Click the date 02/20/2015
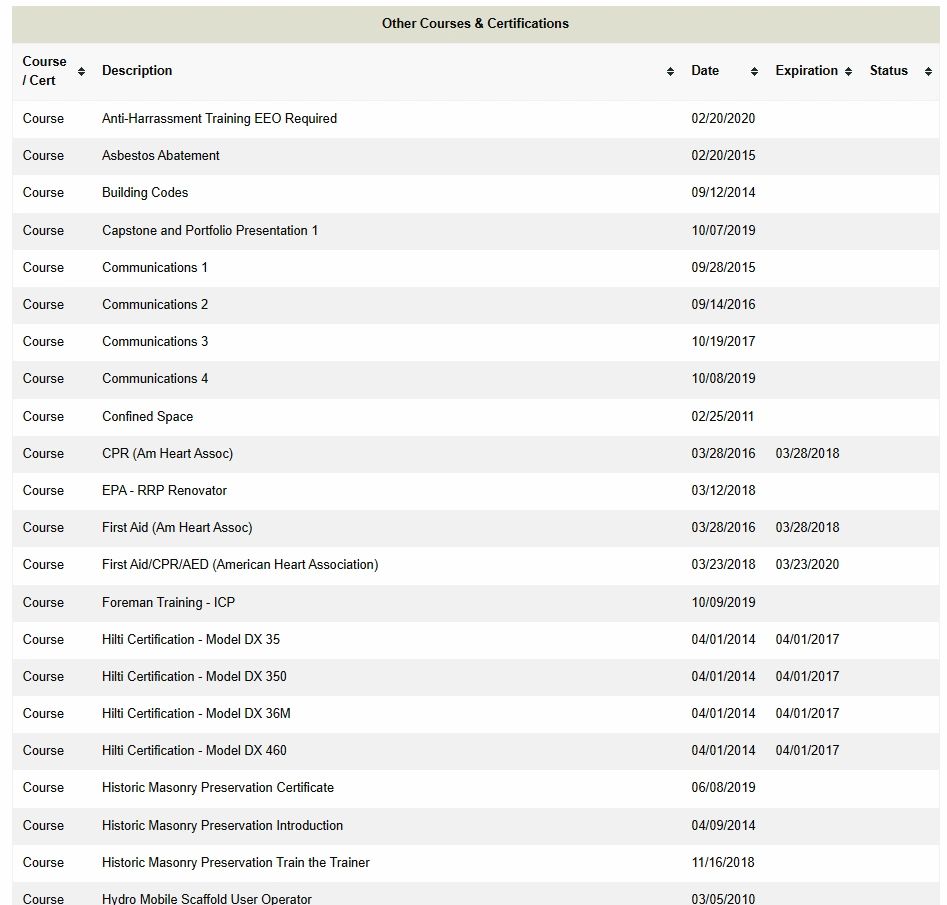This screenshot has width=947, height=905. pos(723,155)
